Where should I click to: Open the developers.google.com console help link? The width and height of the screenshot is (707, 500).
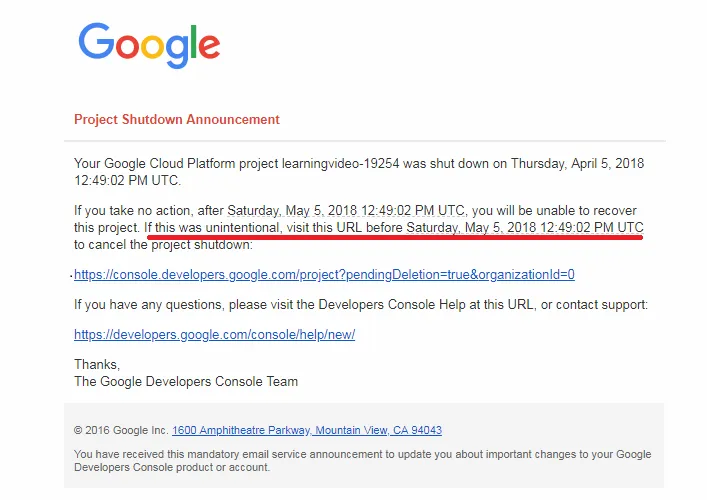215,335
